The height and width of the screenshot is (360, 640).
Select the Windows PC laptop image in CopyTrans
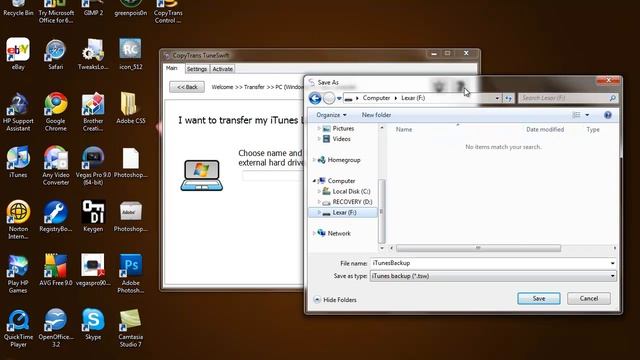pyautogui.click(x=201, y=175)
